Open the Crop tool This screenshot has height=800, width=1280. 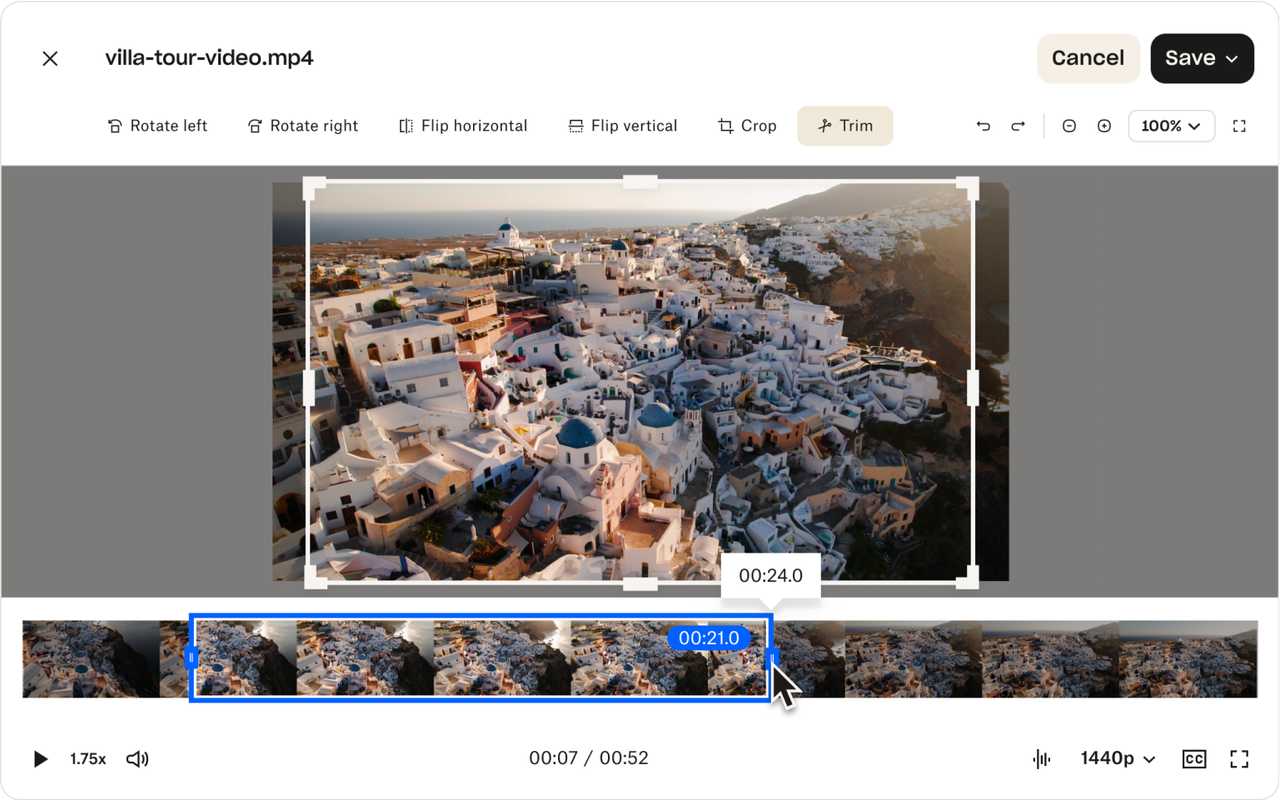coord(746,125)
